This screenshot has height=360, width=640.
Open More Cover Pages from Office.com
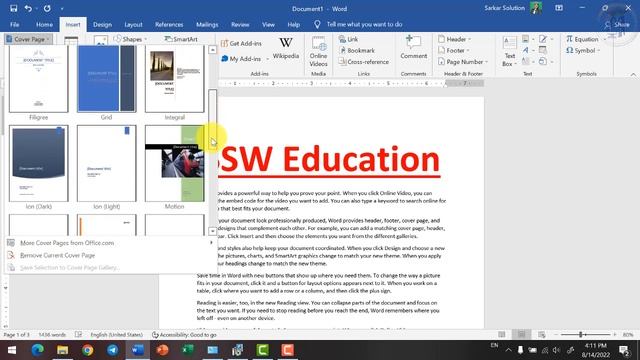[110, 243]
